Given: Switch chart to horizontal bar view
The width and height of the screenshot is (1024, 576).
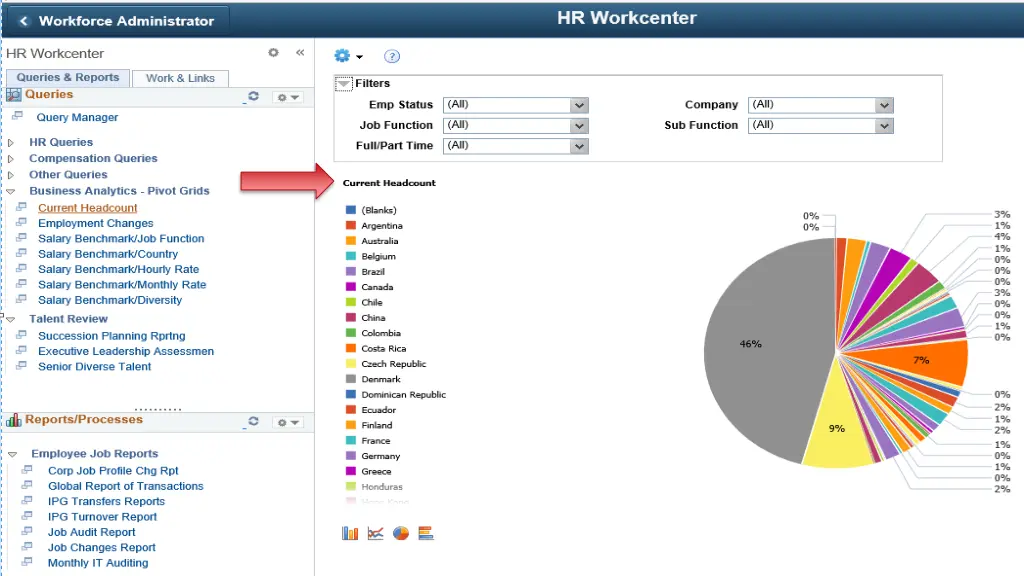Looking at the screenshot, I should tap(426, 534).
